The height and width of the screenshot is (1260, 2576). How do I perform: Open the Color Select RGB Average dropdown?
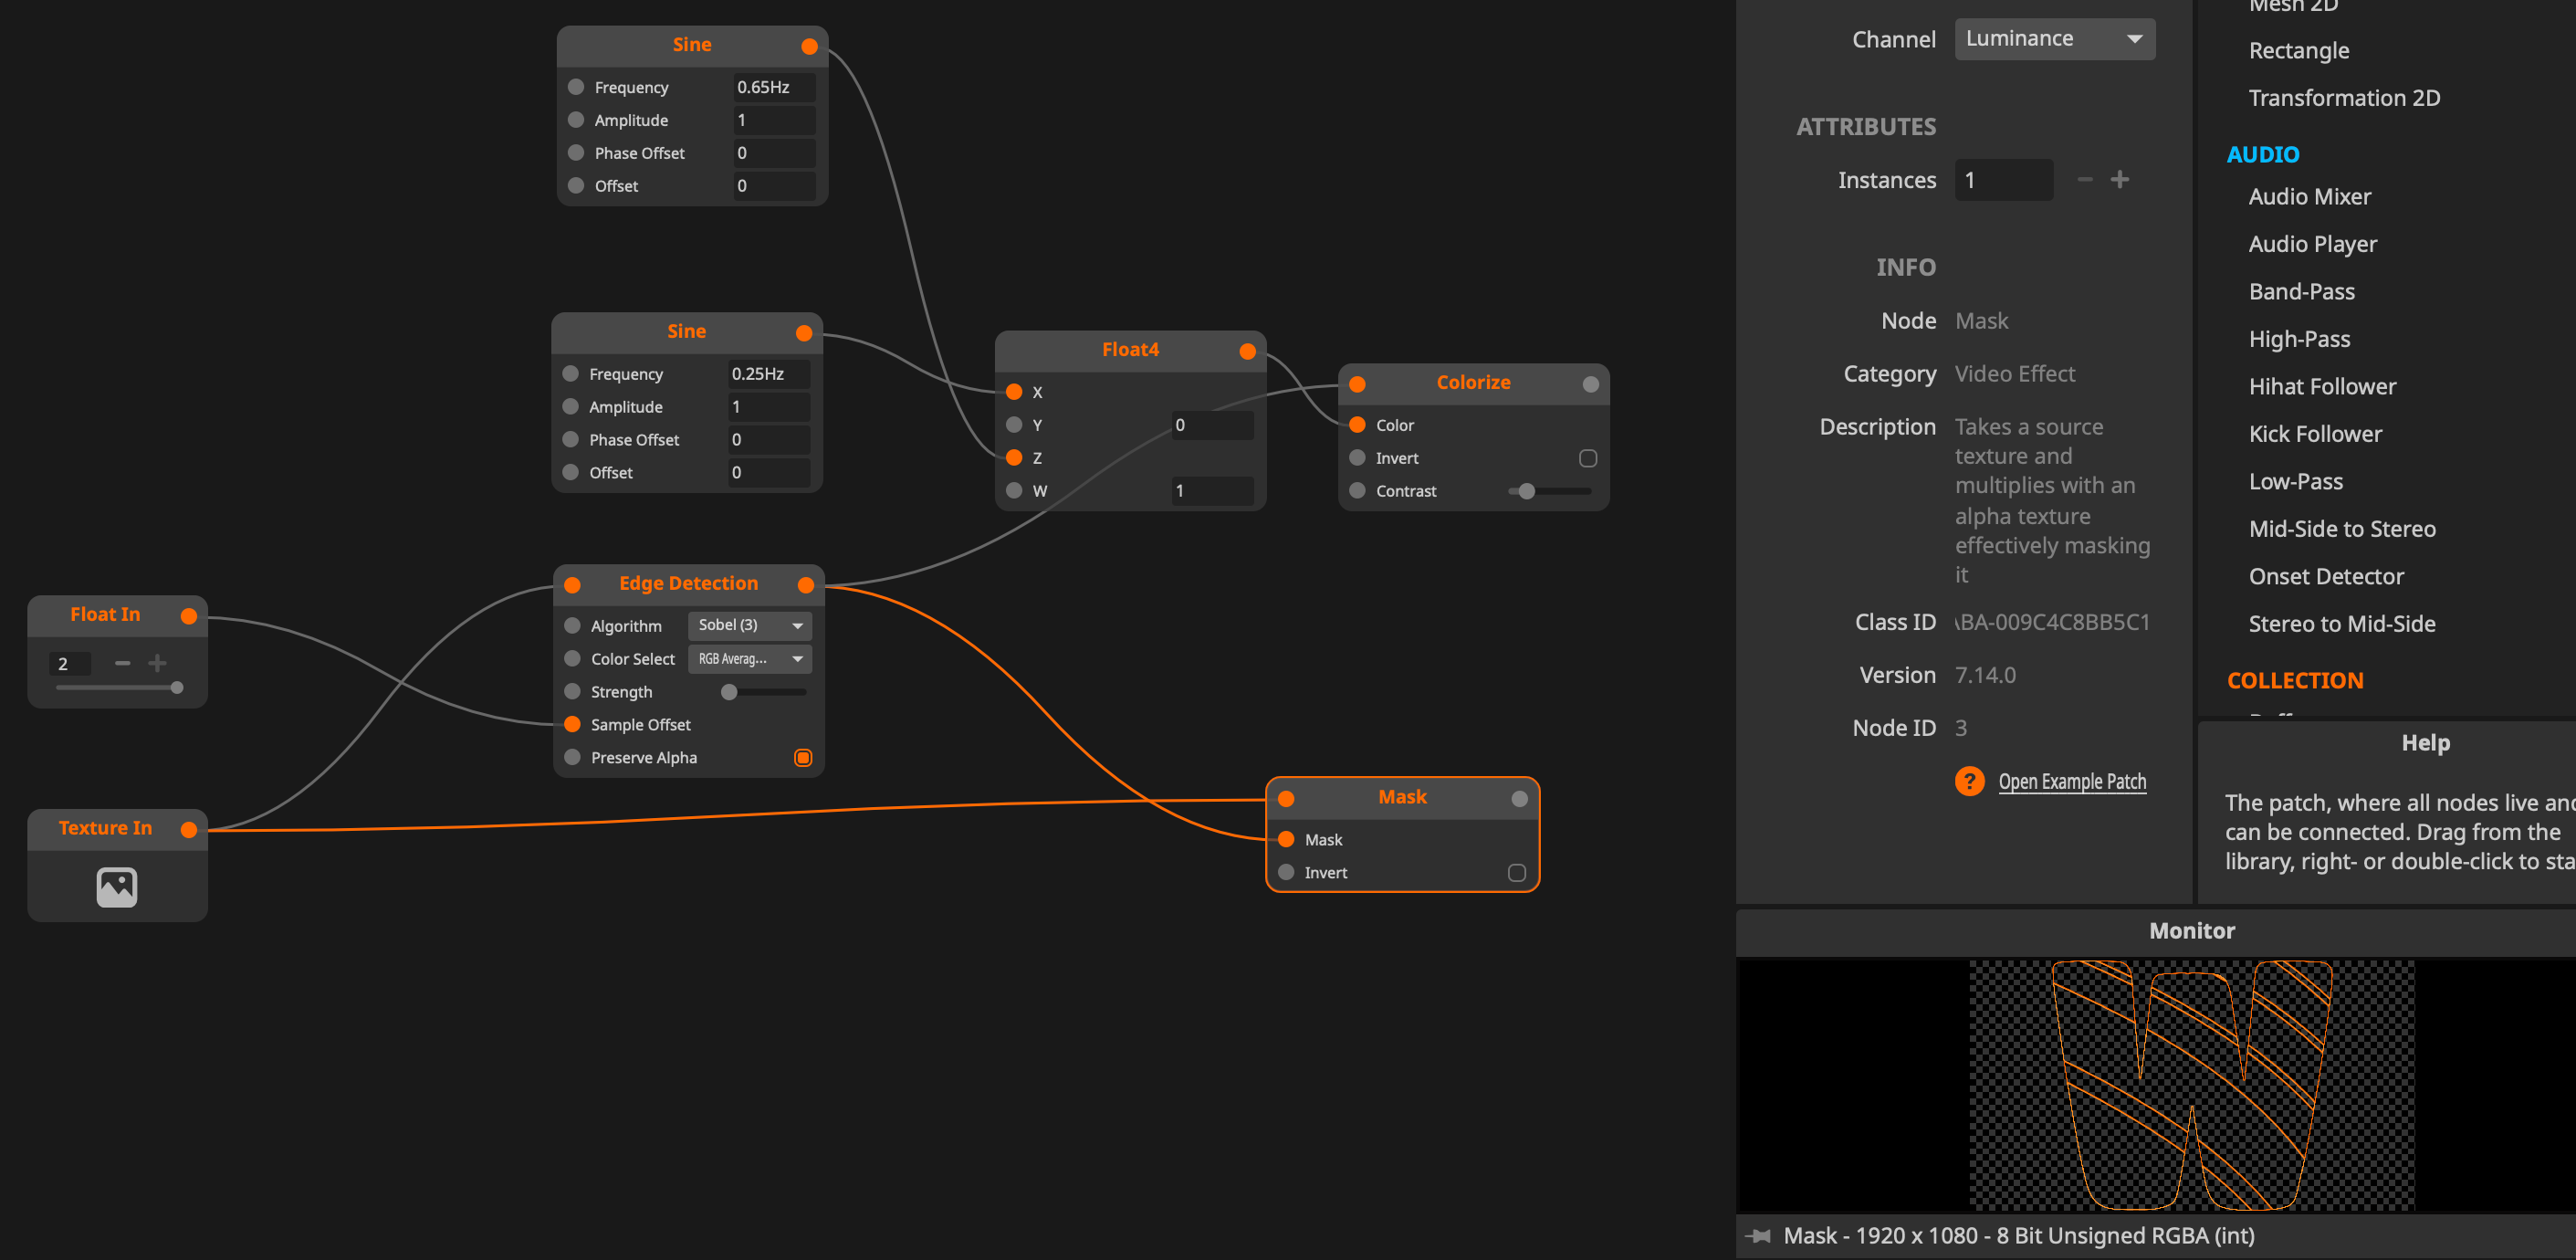(x=749, y=659)
